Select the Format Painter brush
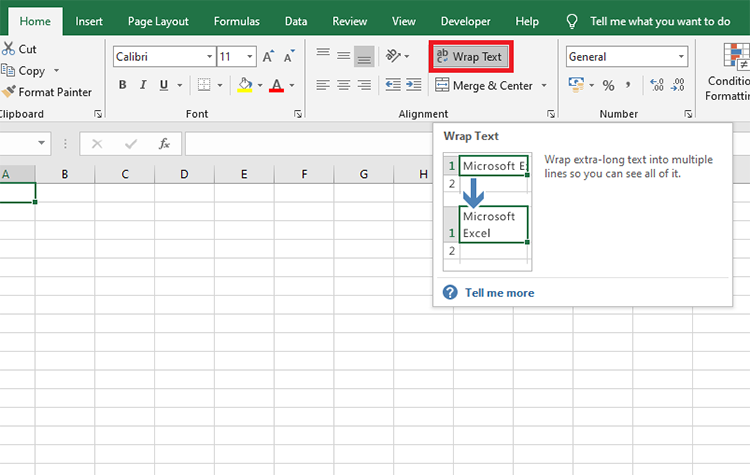The height and width of the screenshot is (475, 750). pyautogui.click(x=9, y=91)
